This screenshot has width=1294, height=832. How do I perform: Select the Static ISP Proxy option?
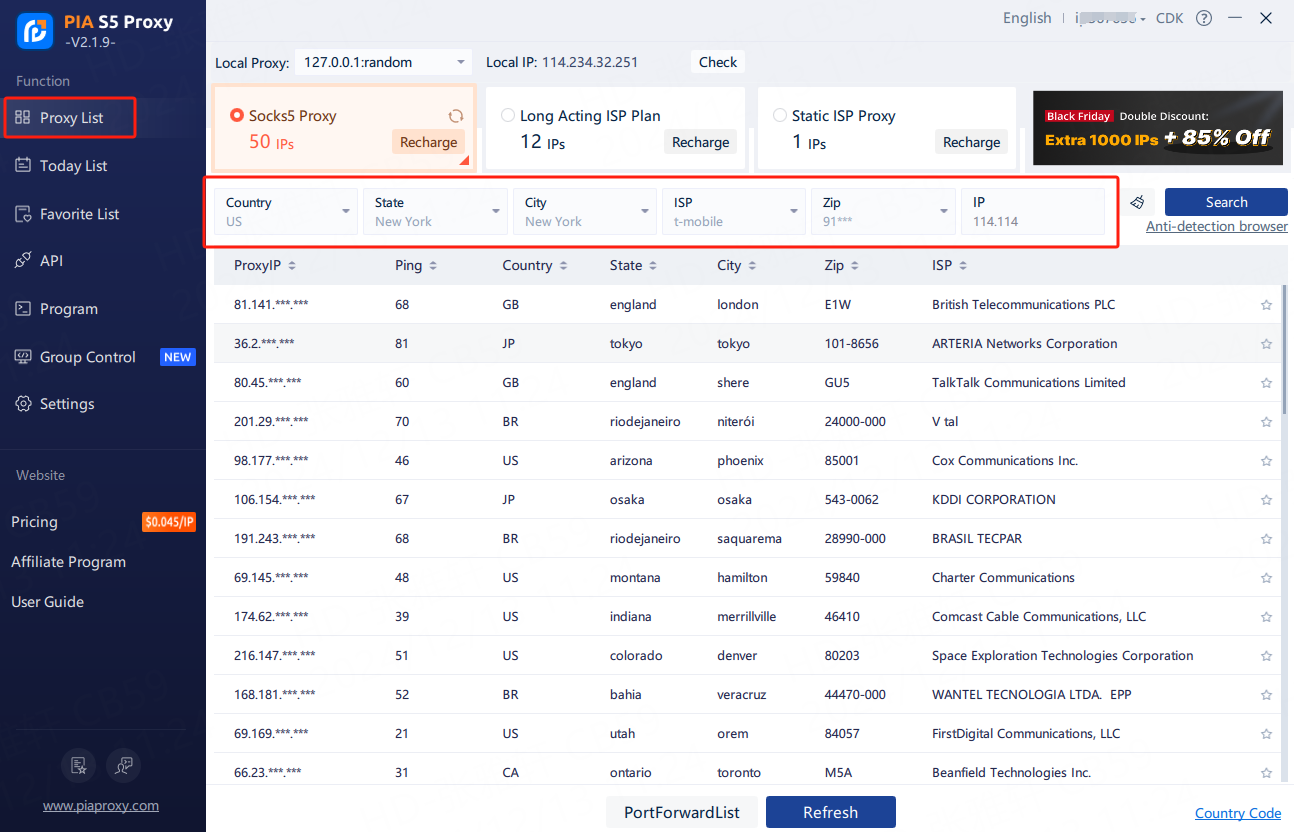tap(780, 116)
